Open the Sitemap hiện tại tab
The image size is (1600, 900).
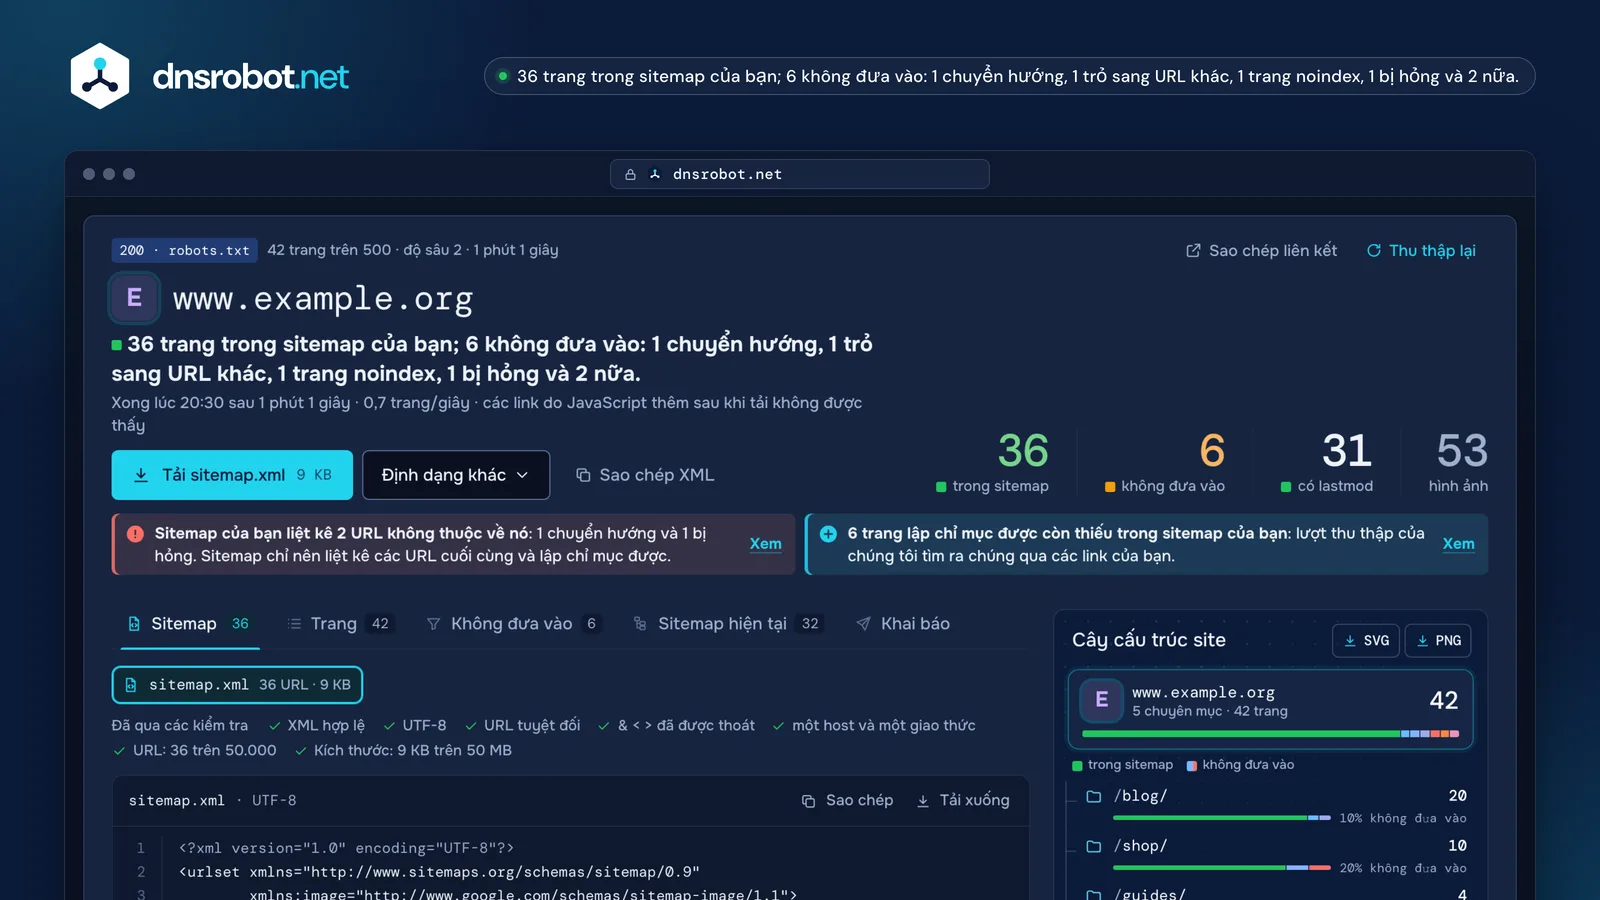728,624
